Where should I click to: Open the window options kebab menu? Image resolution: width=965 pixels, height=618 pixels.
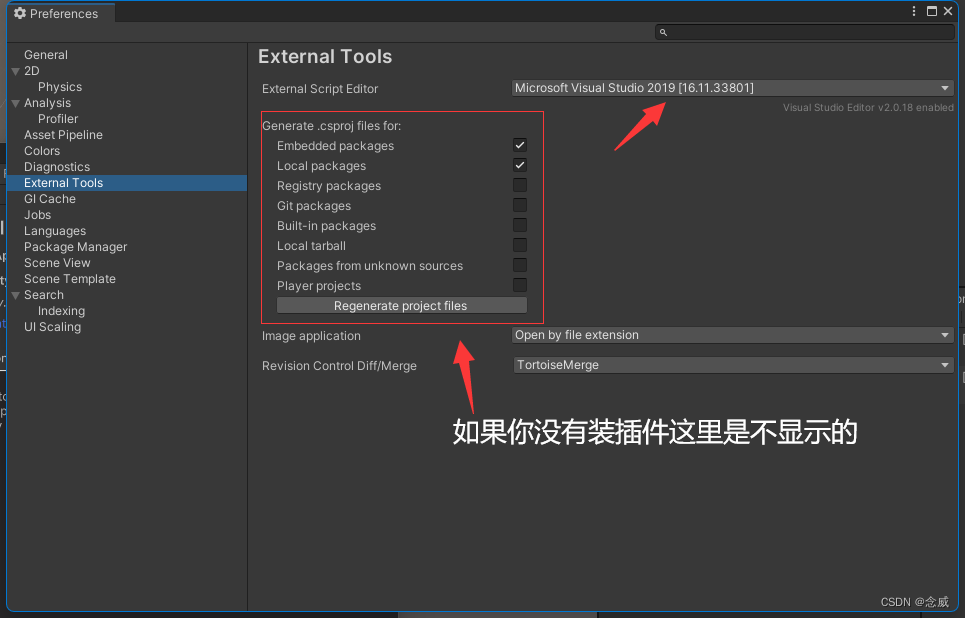(914, 11)
